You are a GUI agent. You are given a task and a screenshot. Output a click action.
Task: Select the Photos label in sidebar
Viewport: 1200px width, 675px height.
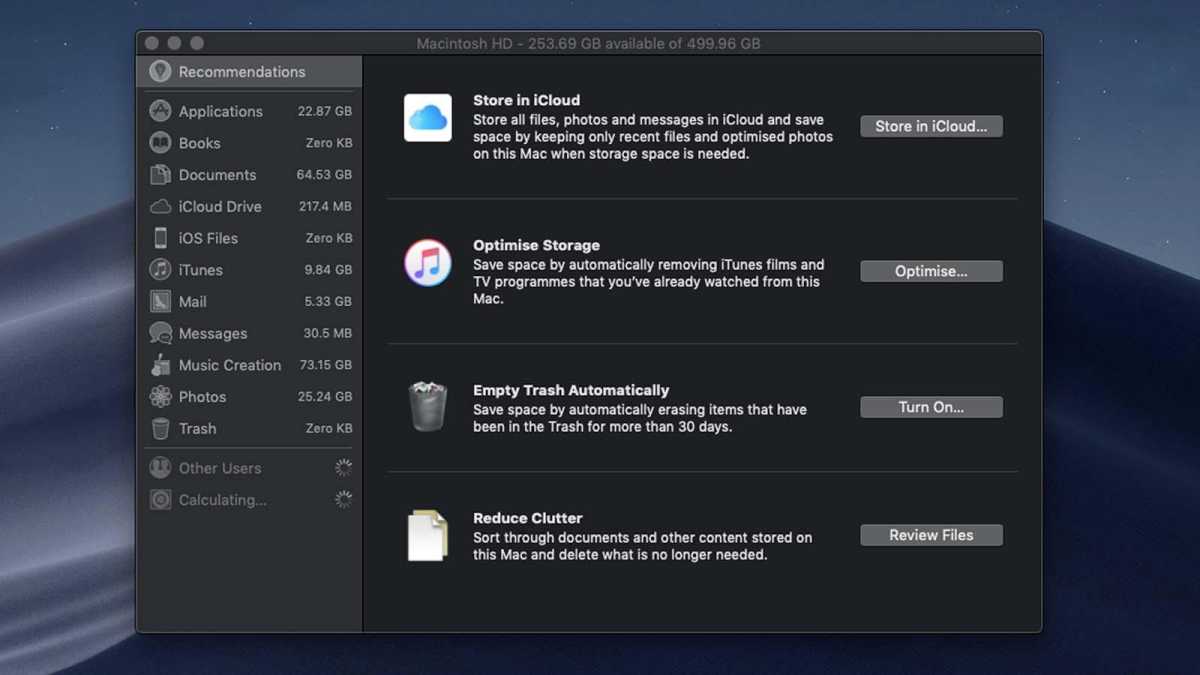point(203,397)
